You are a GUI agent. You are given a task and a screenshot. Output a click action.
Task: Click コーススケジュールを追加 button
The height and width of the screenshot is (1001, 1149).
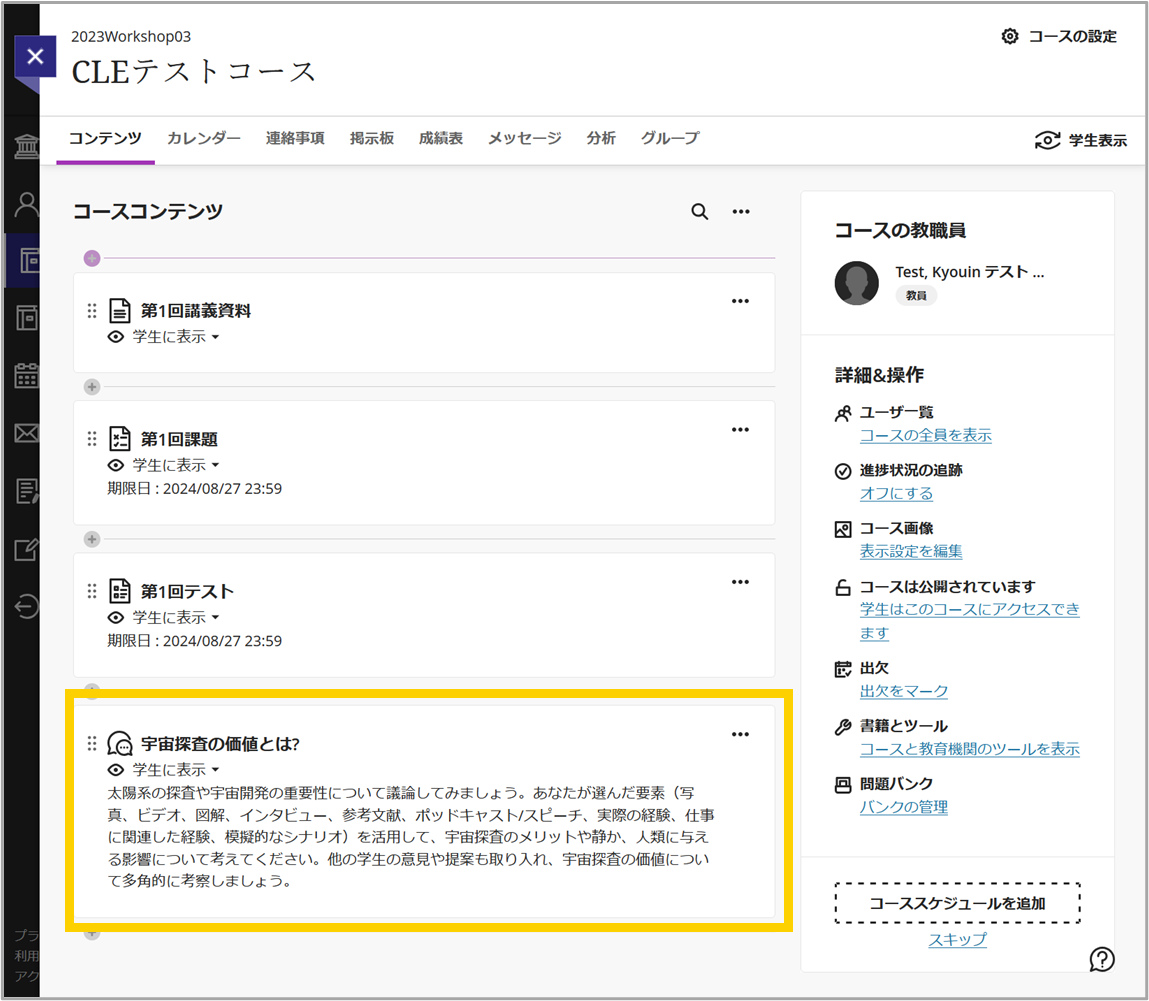click(957, 903)
